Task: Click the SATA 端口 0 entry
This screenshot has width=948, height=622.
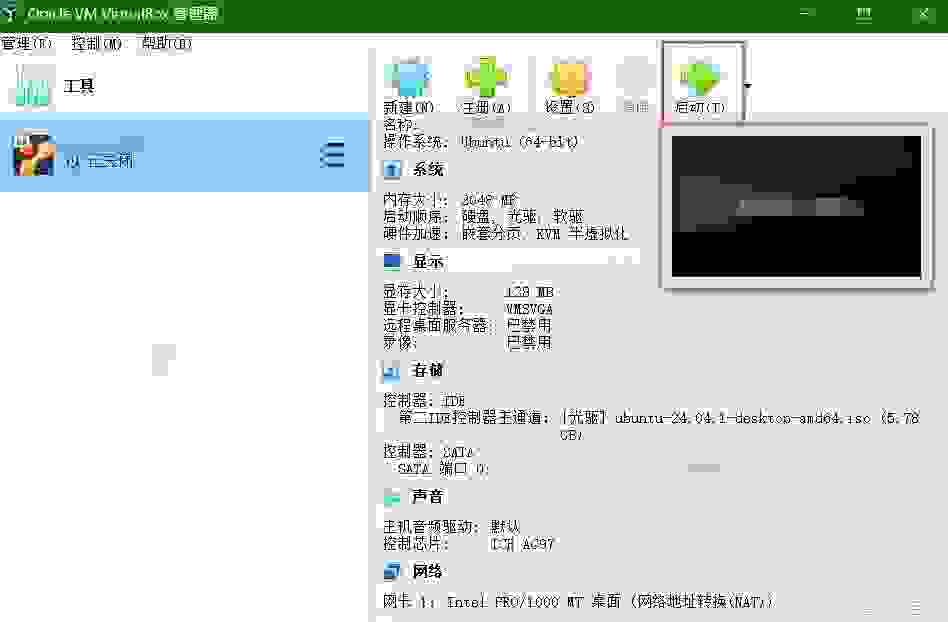Action: [x=442, y=468]
